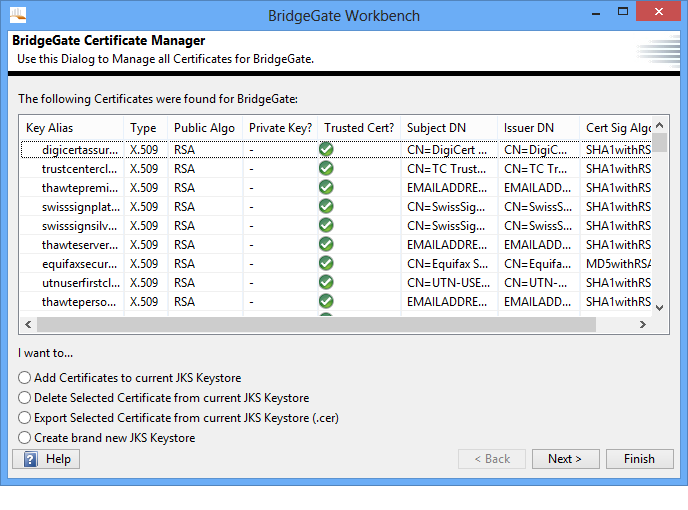Click trusted checkmark icon for trustcentercl row
Screen dimensions: 688x510
(x=326, y=168)
